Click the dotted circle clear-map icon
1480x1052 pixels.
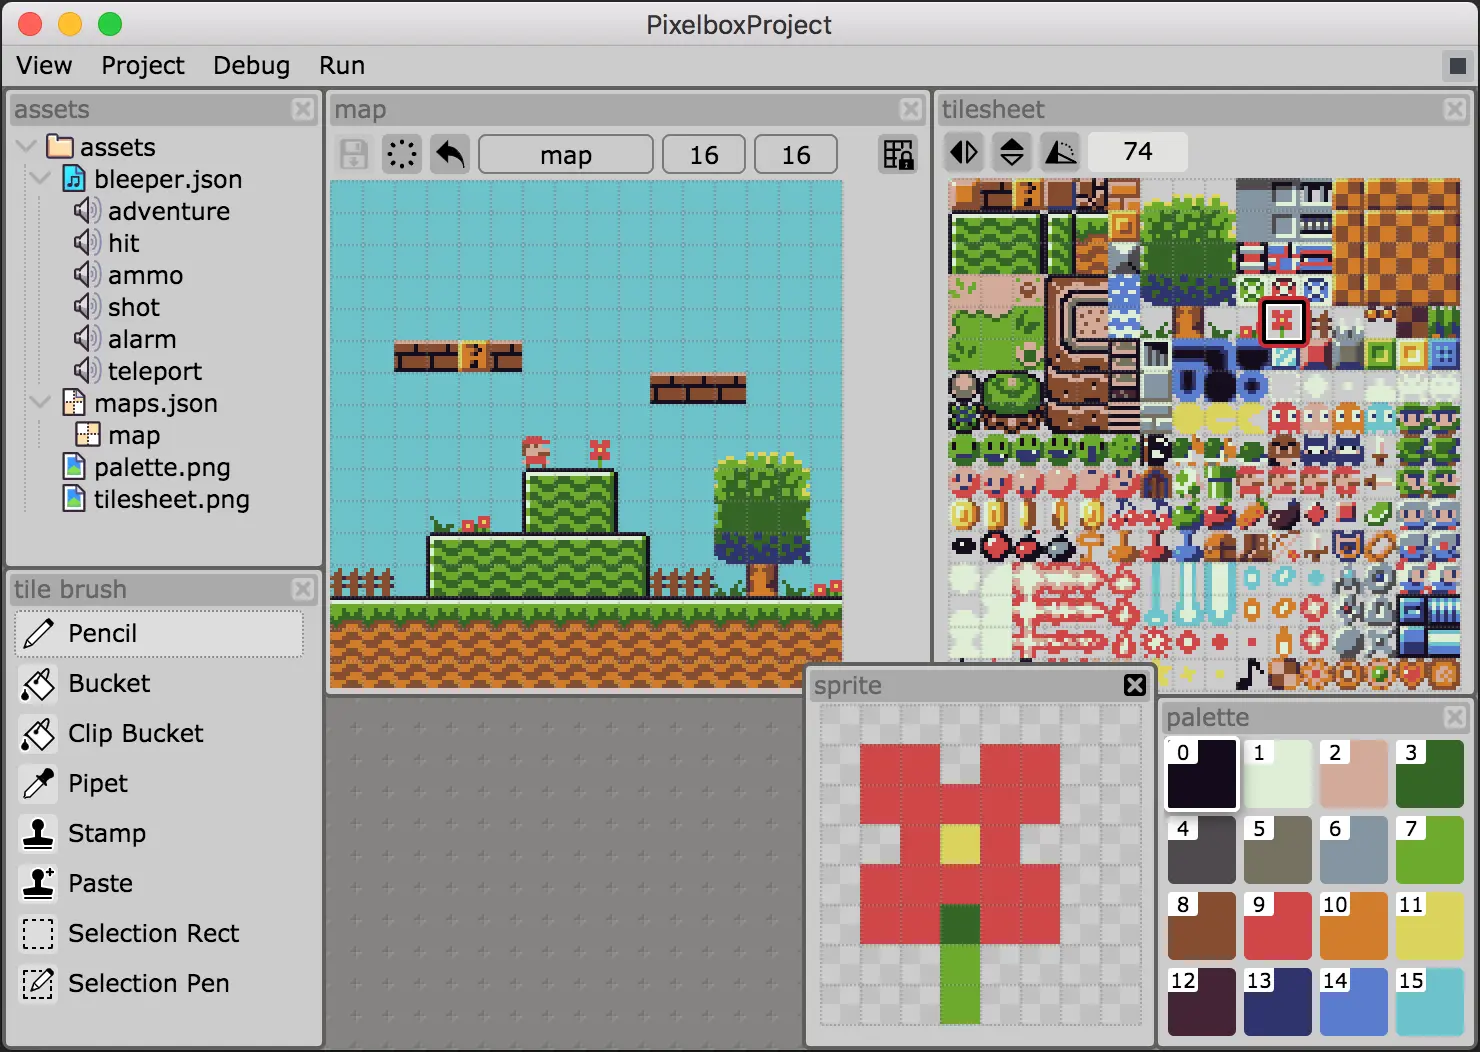pos(402,155)
